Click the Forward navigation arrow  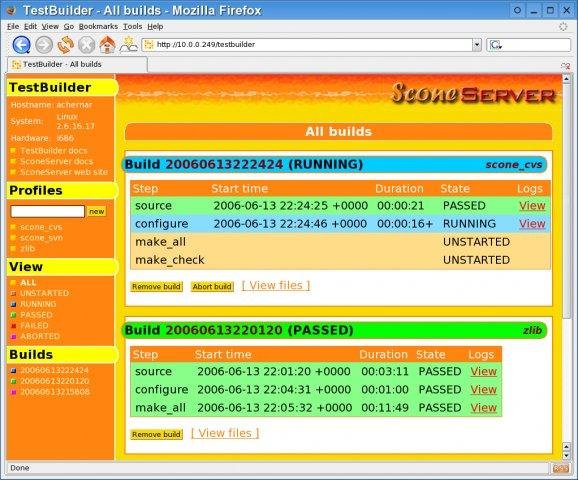(x=44, y=45)
